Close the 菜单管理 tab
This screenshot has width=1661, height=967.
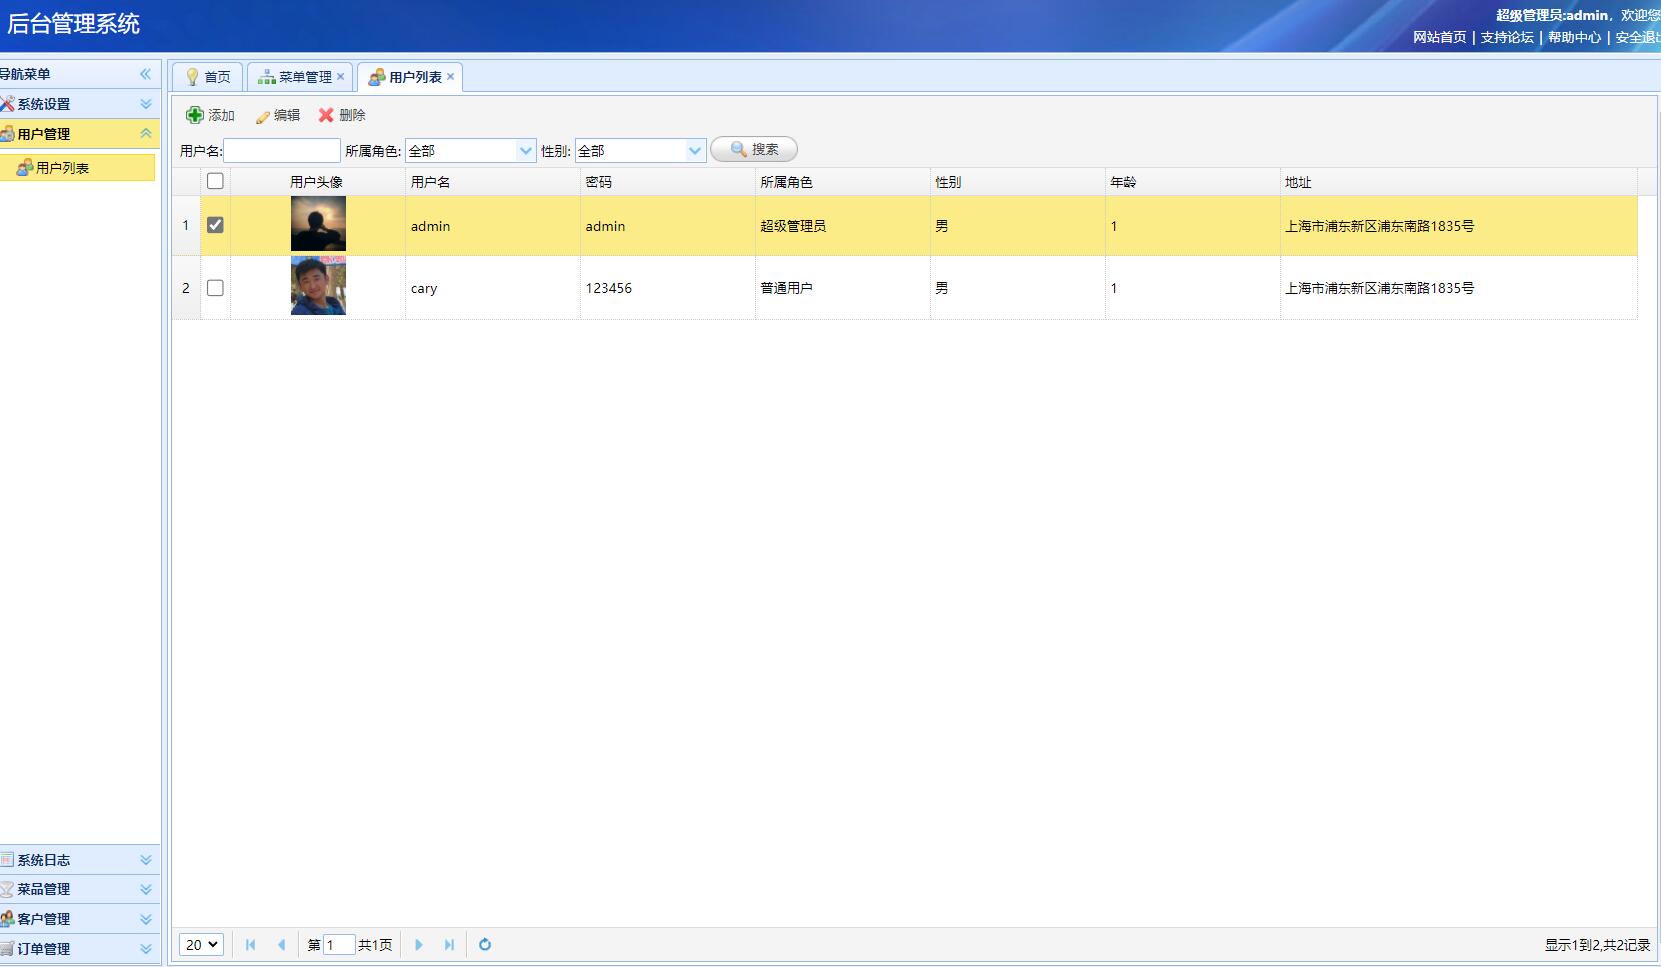[x=340, y=77]
